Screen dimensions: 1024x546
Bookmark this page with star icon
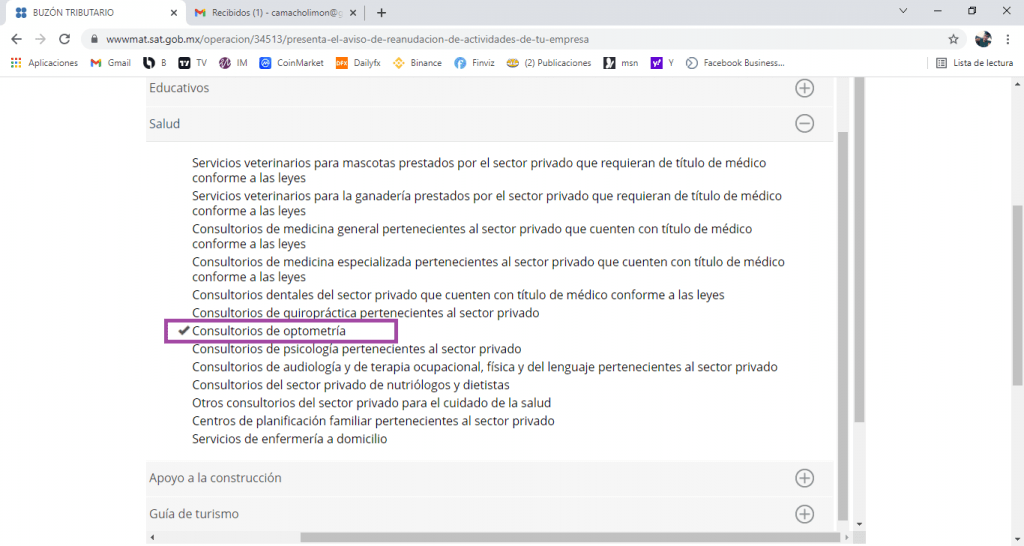tap(953, 39)
